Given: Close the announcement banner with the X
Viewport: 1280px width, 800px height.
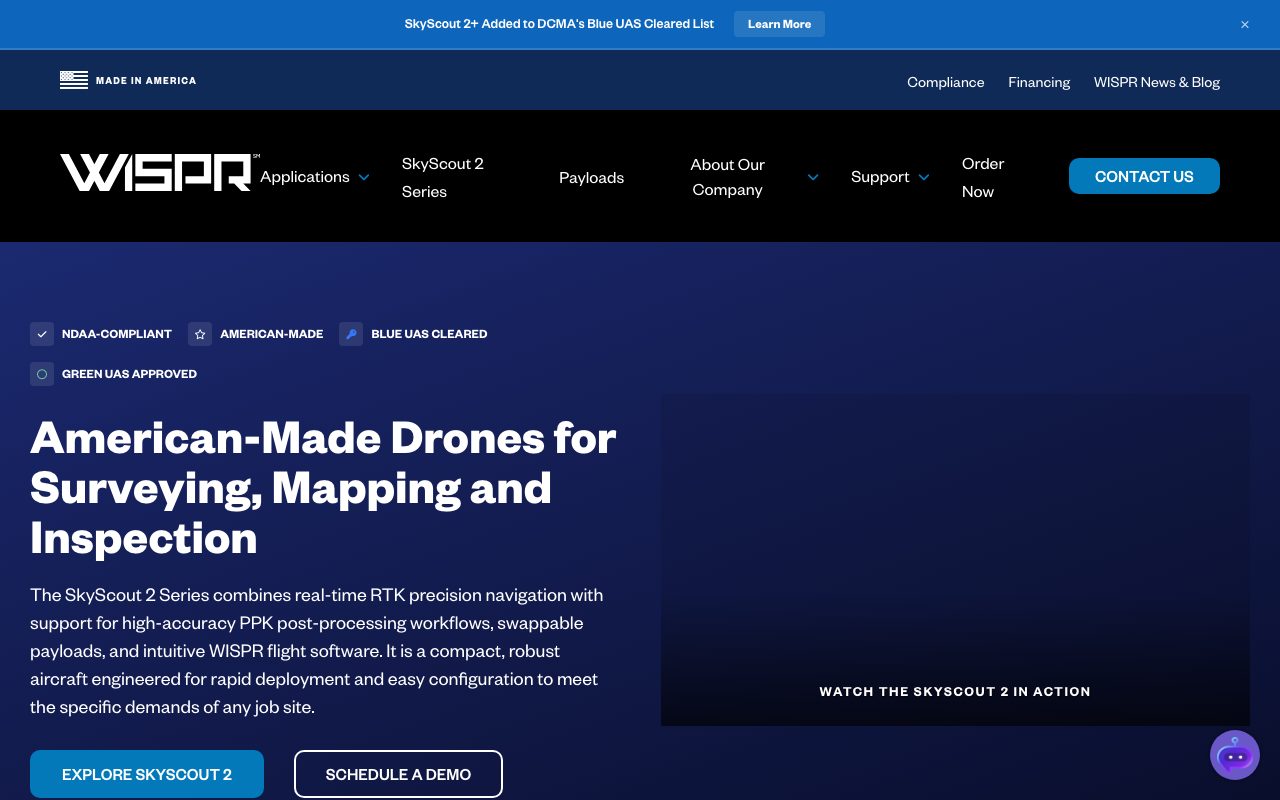Looking at the screenshot, I should point(1245,25).
